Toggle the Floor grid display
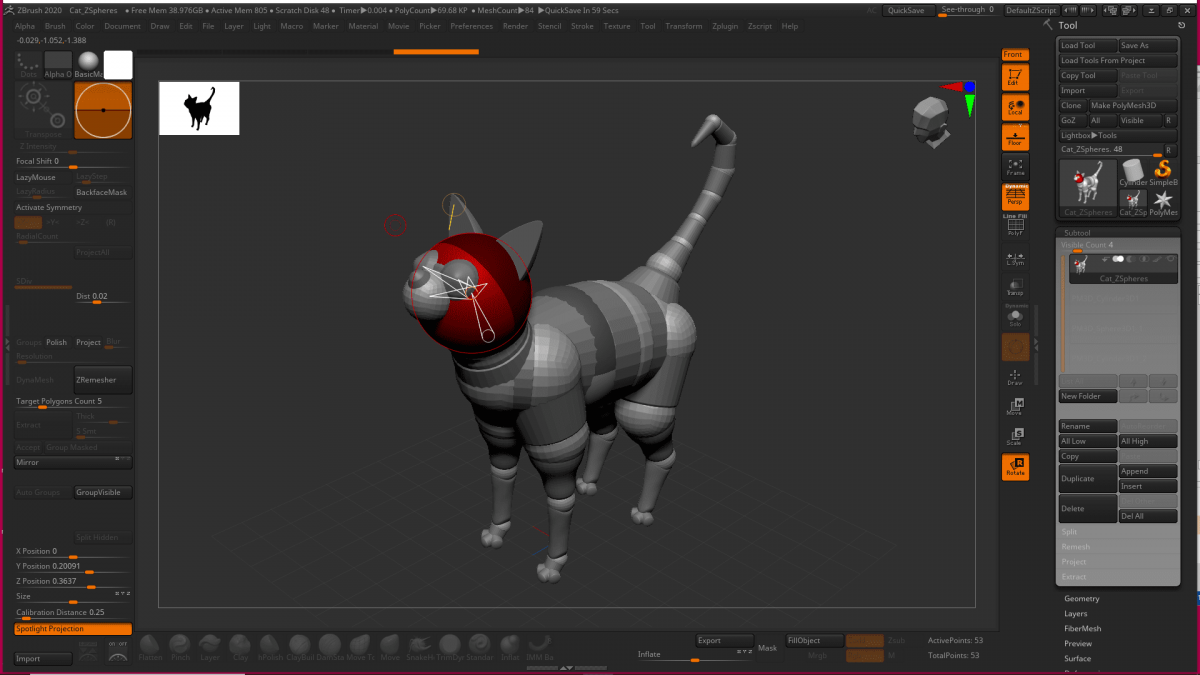The height and width of the screenshot is (675, 1200). [1015, 137]
